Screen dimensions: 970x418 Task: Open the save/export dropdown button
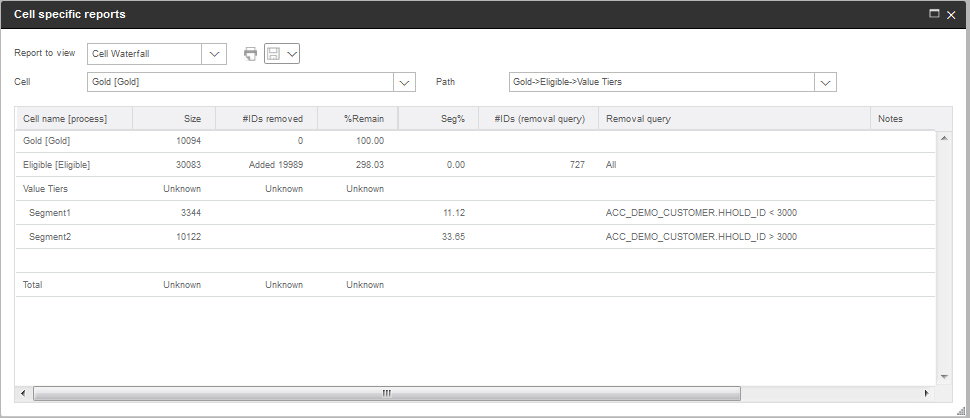tap(282, 54)
